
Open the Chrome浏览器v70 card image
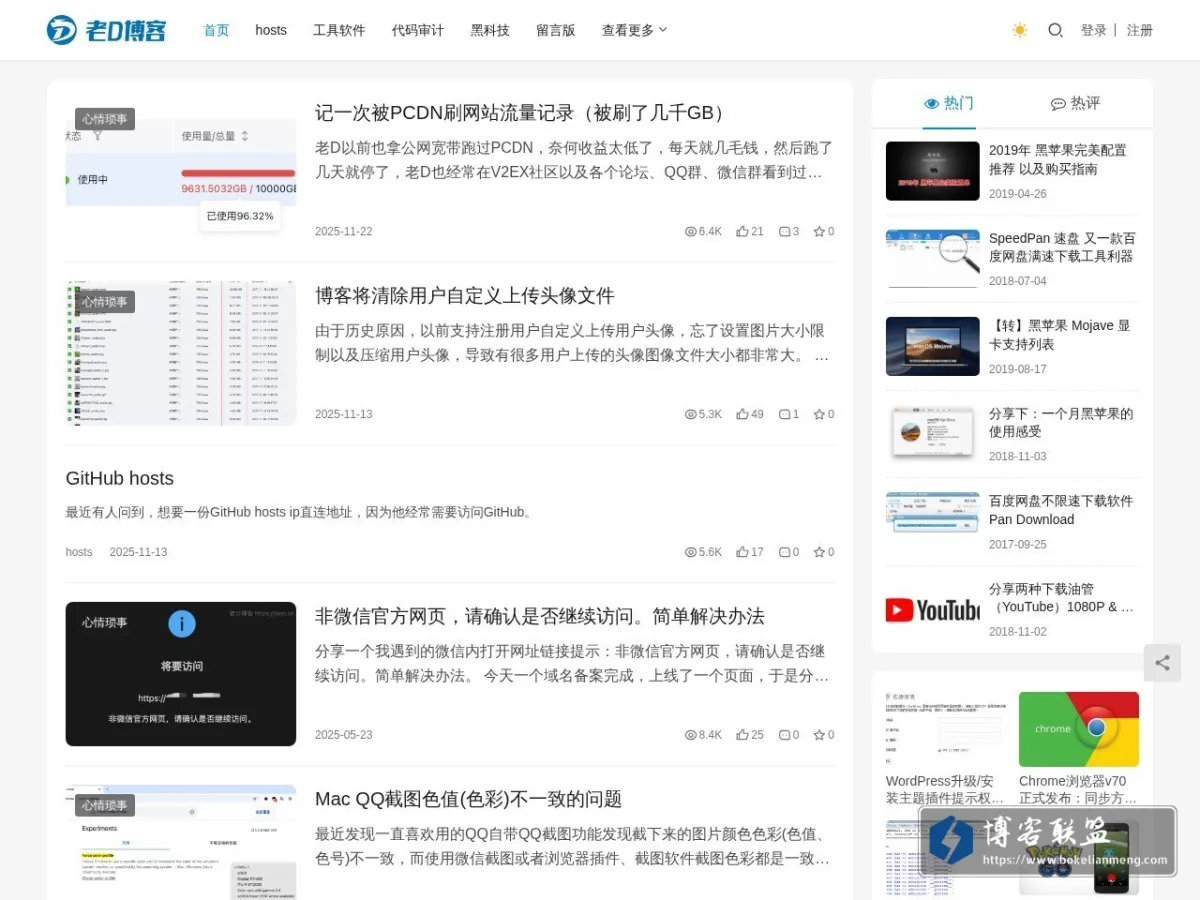1079,729
